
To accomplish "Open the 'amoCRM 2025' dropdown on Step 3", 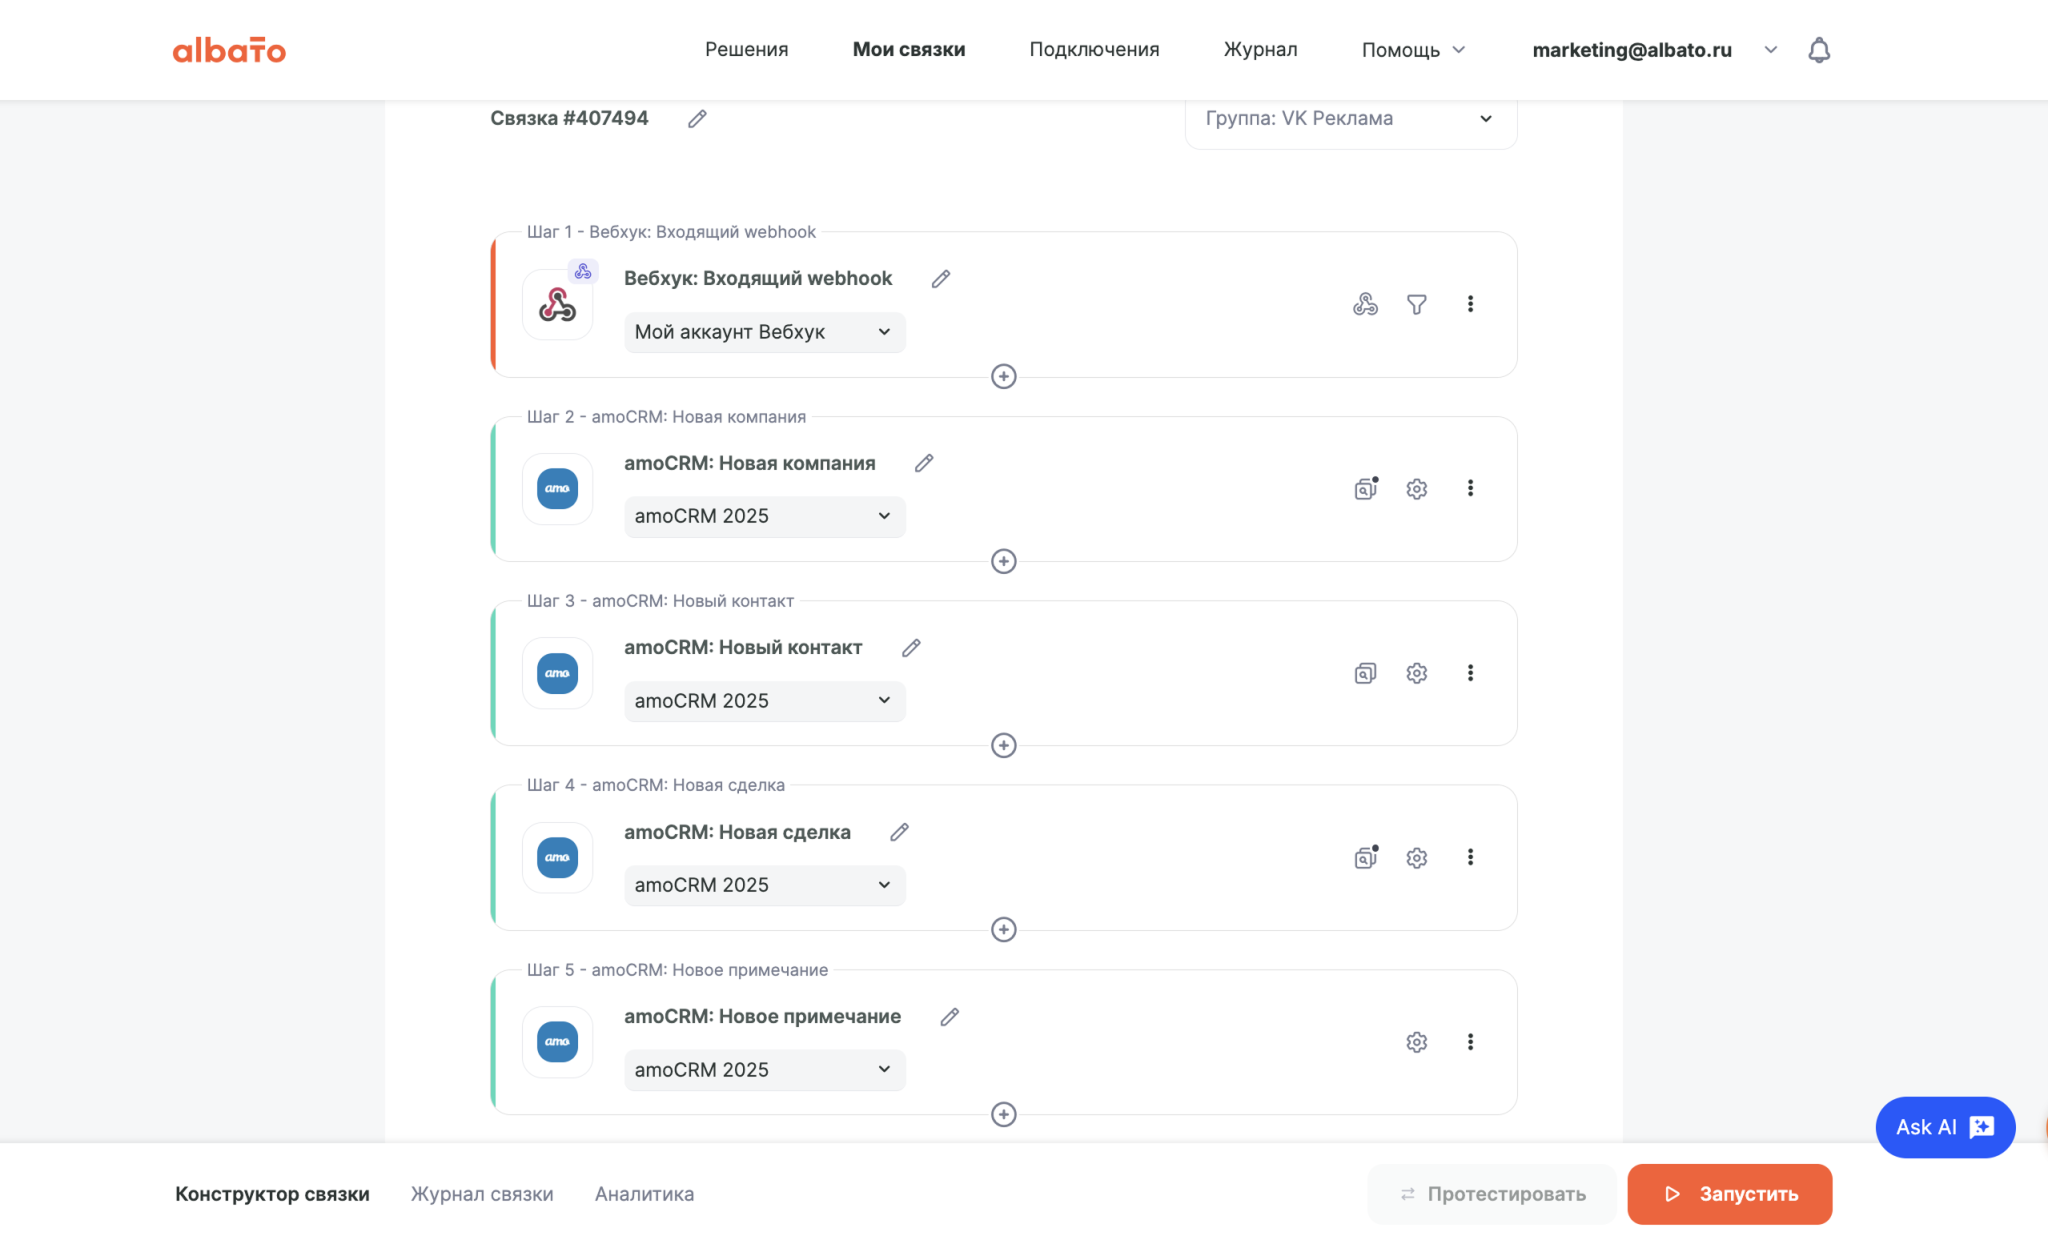I will click(x=763, y=701).
